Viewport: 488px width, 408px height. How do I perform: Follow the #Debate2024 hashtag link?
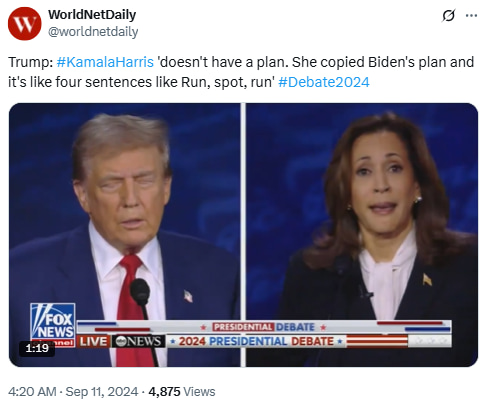(324, 82)
